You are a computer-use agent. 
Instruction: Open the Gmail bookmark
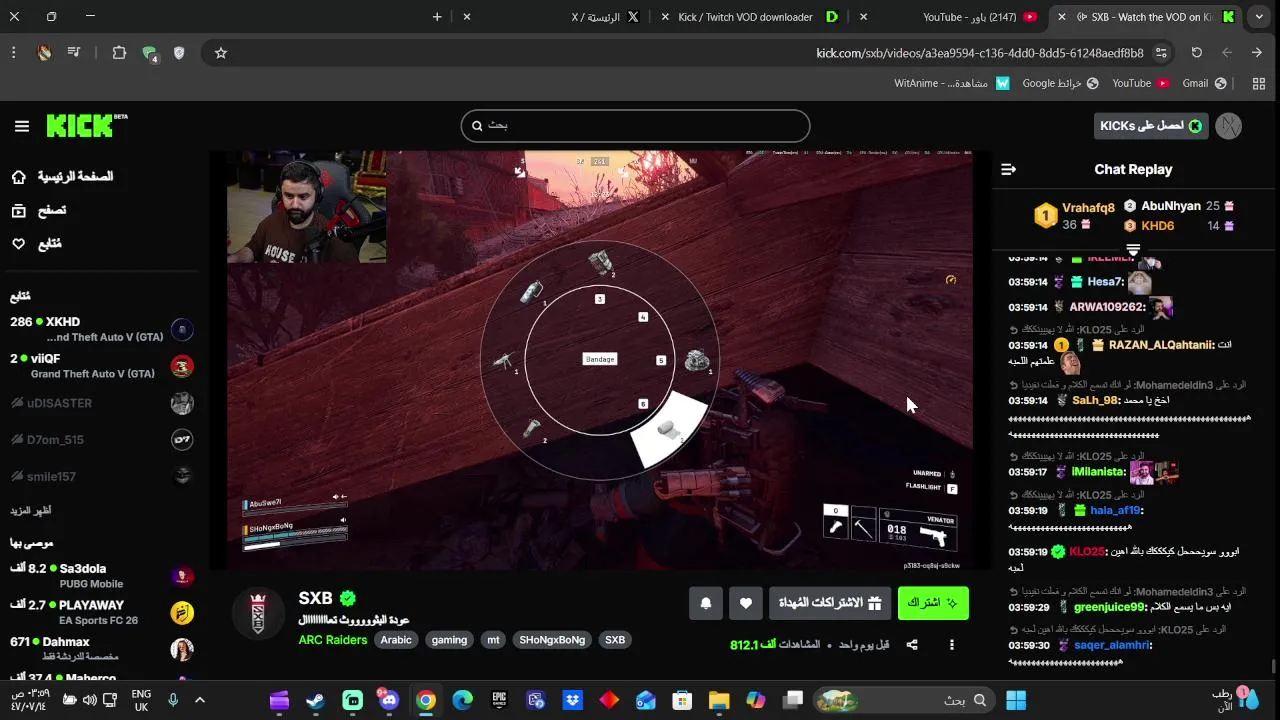(x=1205, y=84)
